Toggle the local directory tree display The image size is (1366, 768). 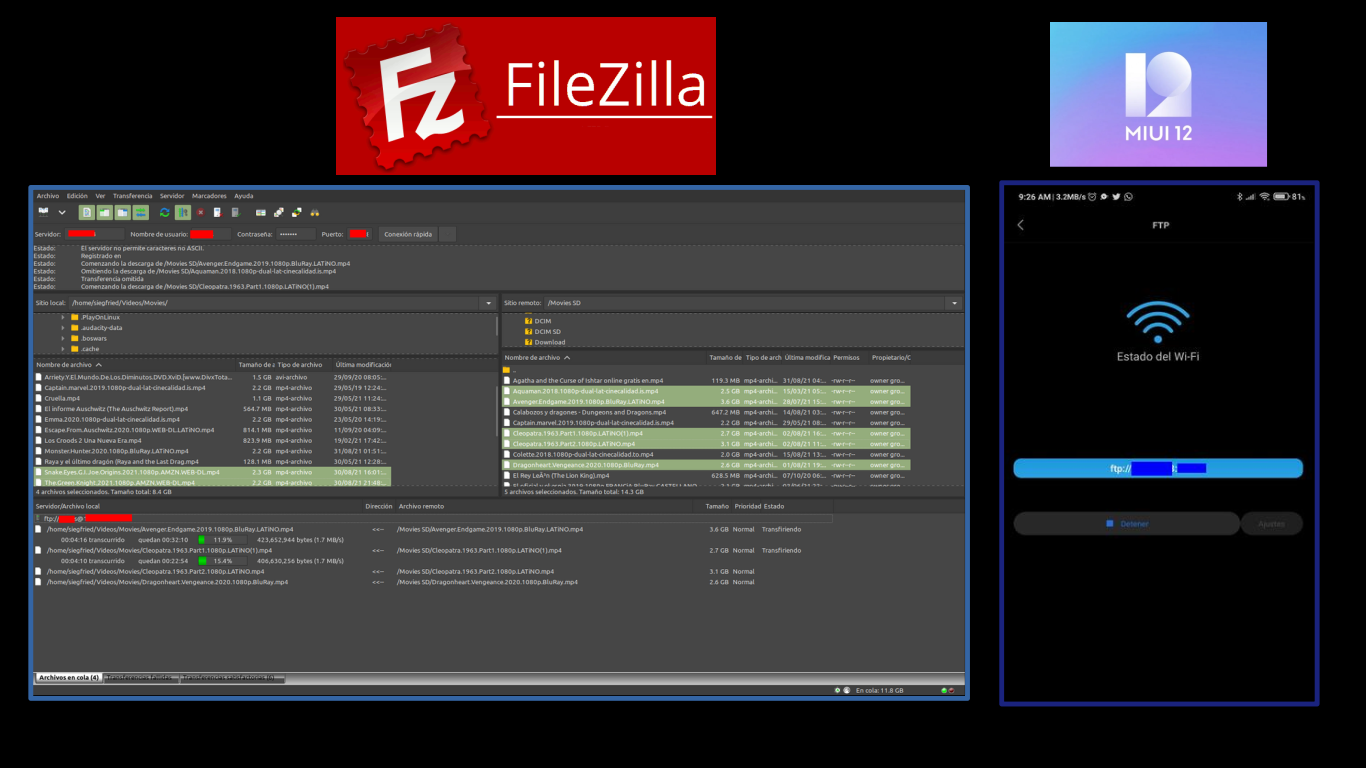(x=105, y=212)
